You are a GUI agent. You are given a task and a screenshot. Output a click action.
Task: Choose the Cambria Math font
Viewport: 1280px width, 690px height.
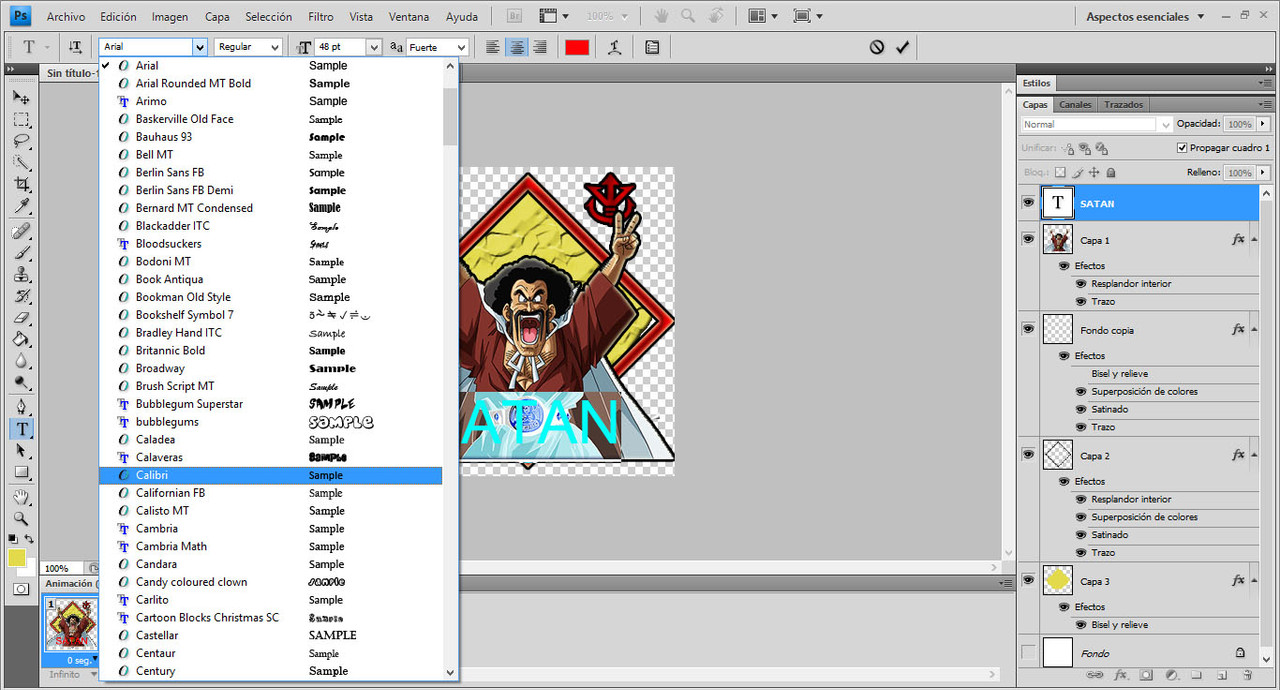pyautogui.click(x=270, y=546)
